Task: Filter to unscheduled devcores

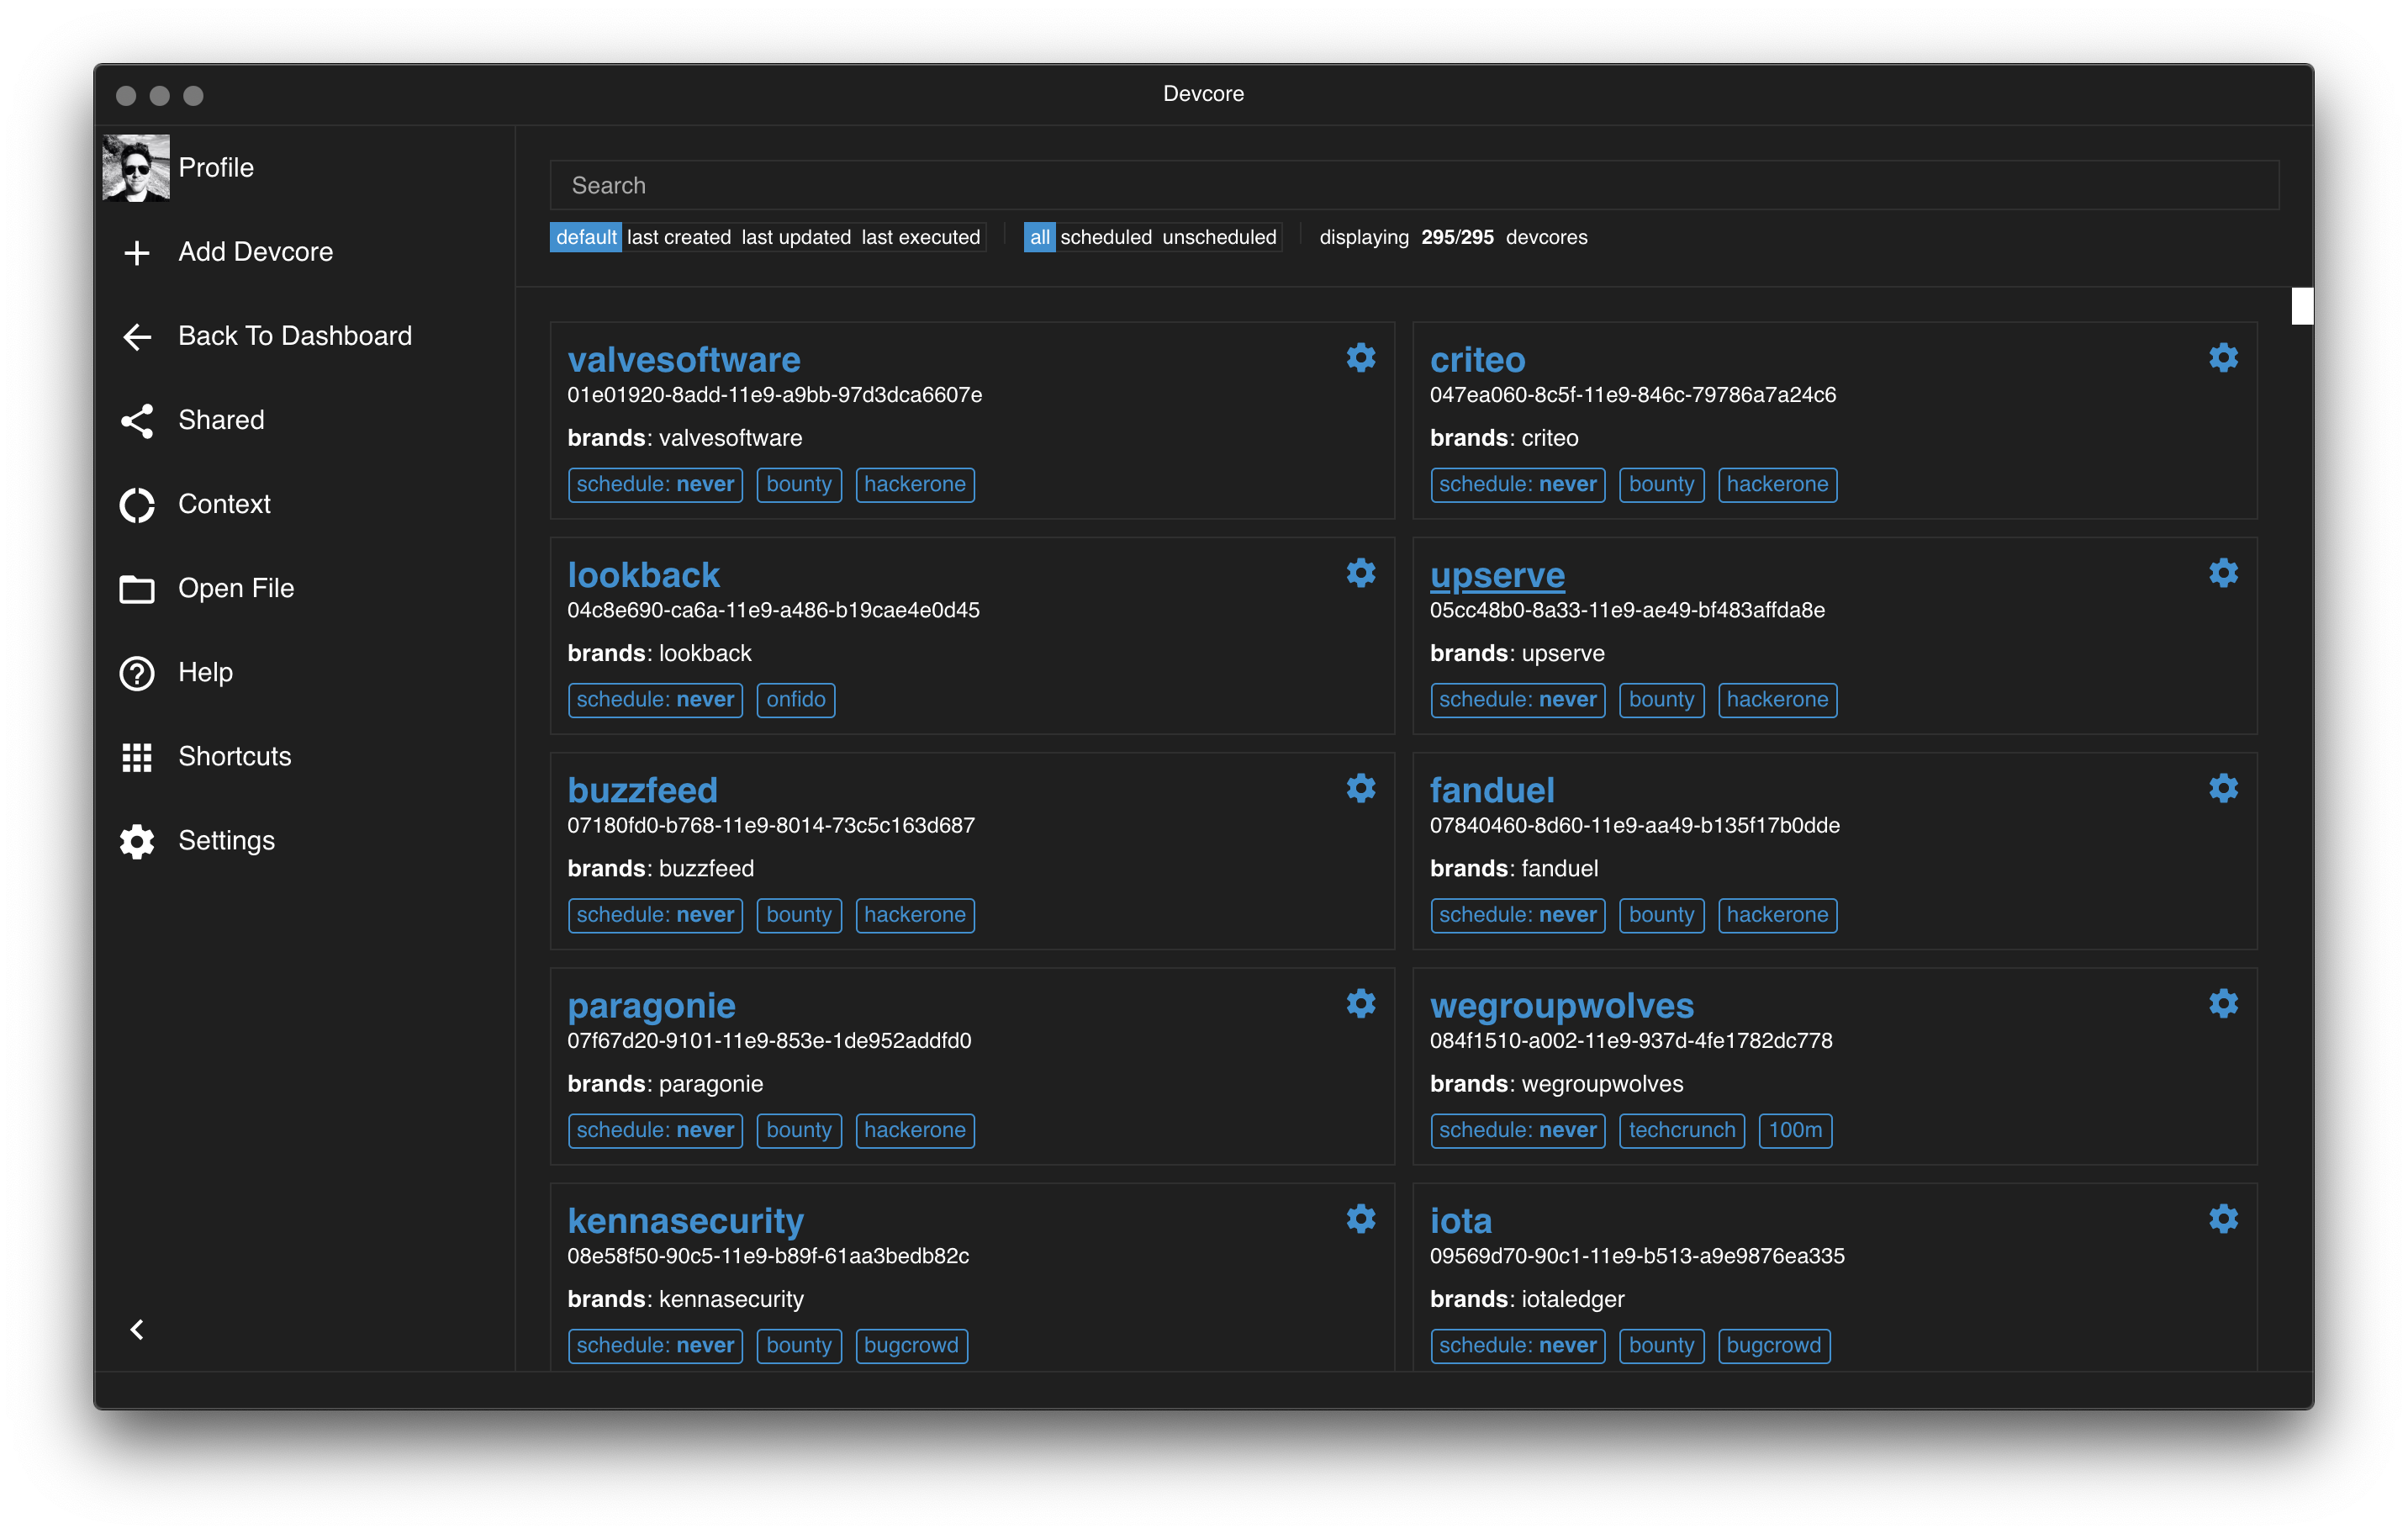Action: point(1219,237)
